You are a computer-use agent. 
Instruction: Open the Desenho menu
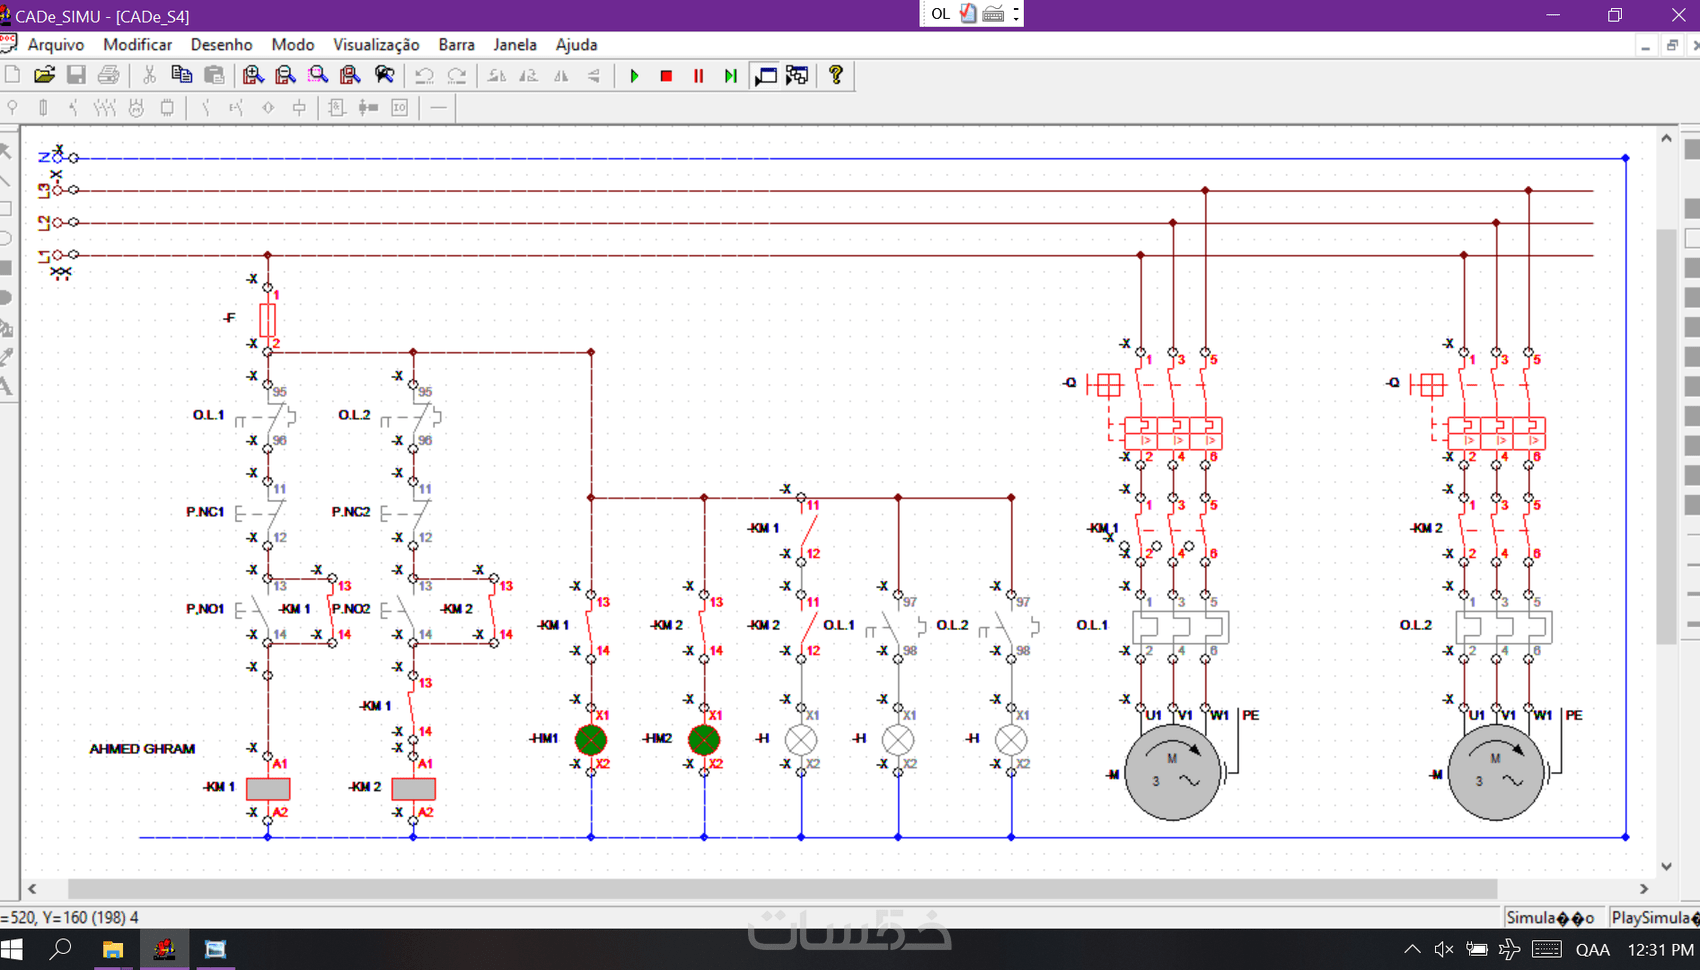[222, 45]
